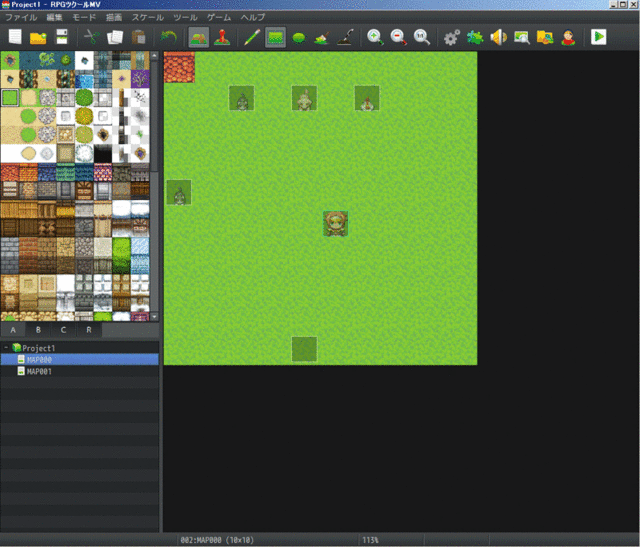Undo the last action with the green arrow
Screen dimensions: 640x547
click(168, 37)
